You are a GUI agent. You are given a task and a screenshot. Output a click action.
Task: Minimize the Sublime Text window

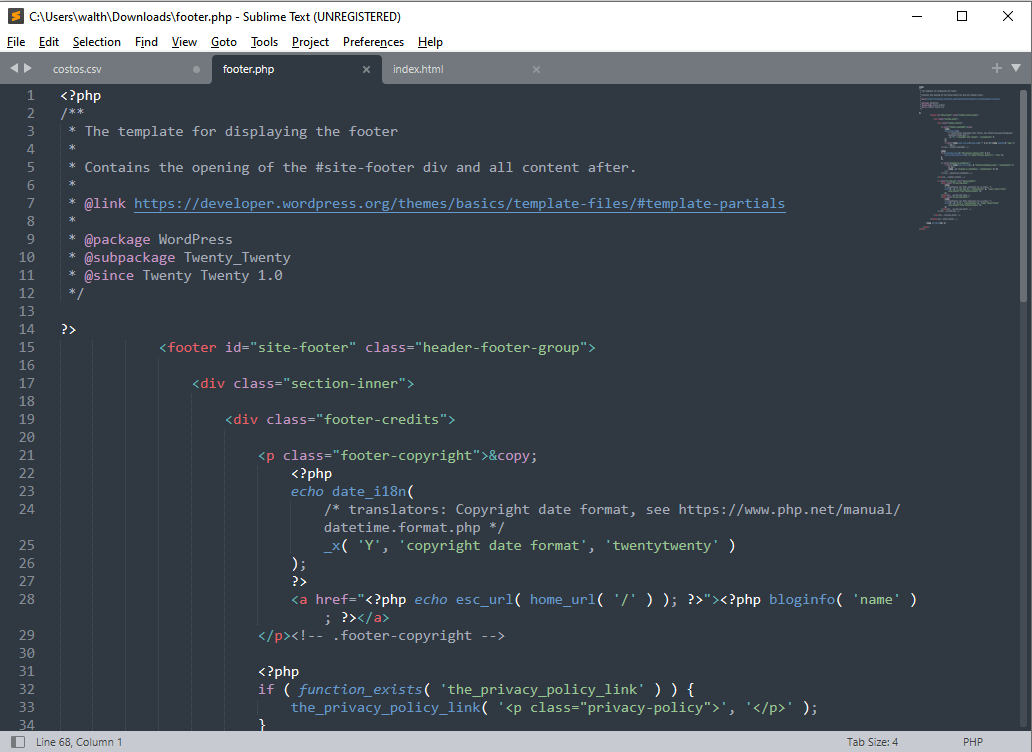point(917,16)
